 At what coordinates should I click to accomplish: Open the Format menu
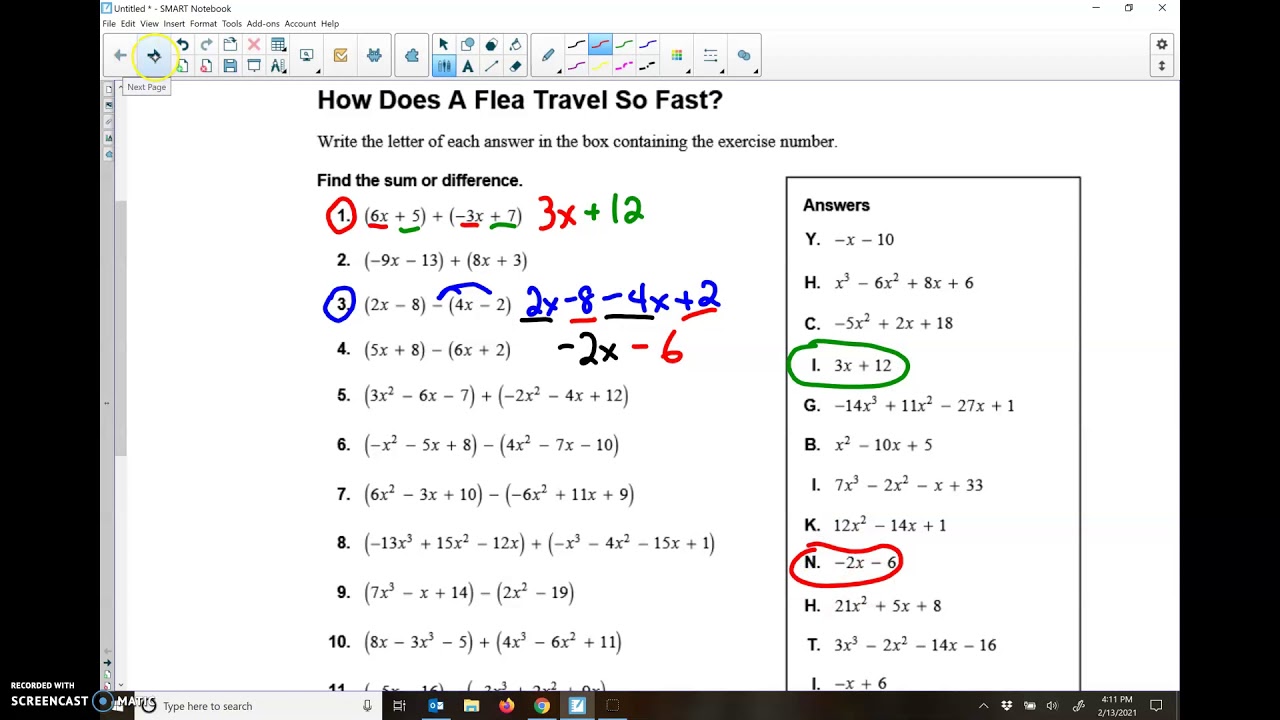pyautogui.click(x=203, y=23)
